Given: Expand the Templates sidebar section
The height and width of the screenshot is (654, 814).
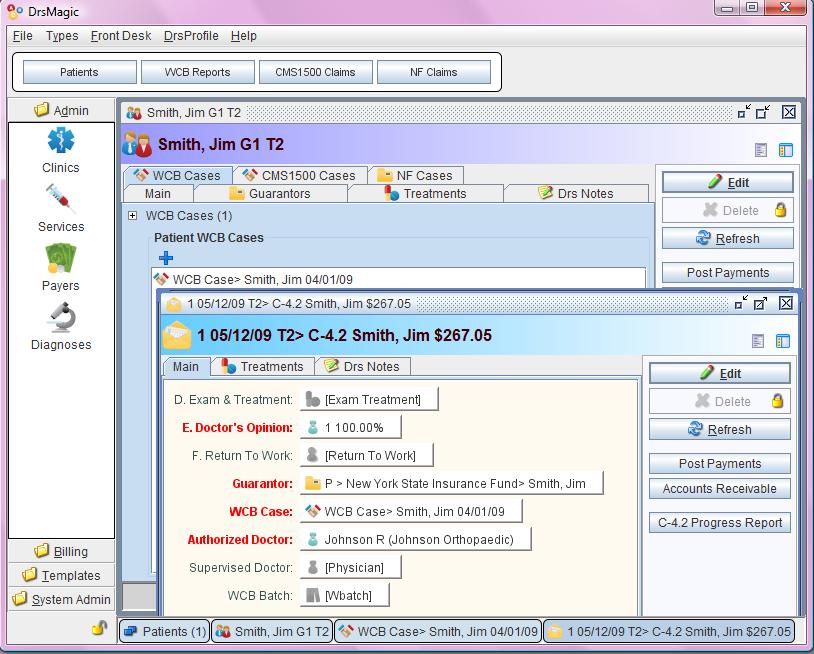Looking at the screenshot, I should click(61, 575).
